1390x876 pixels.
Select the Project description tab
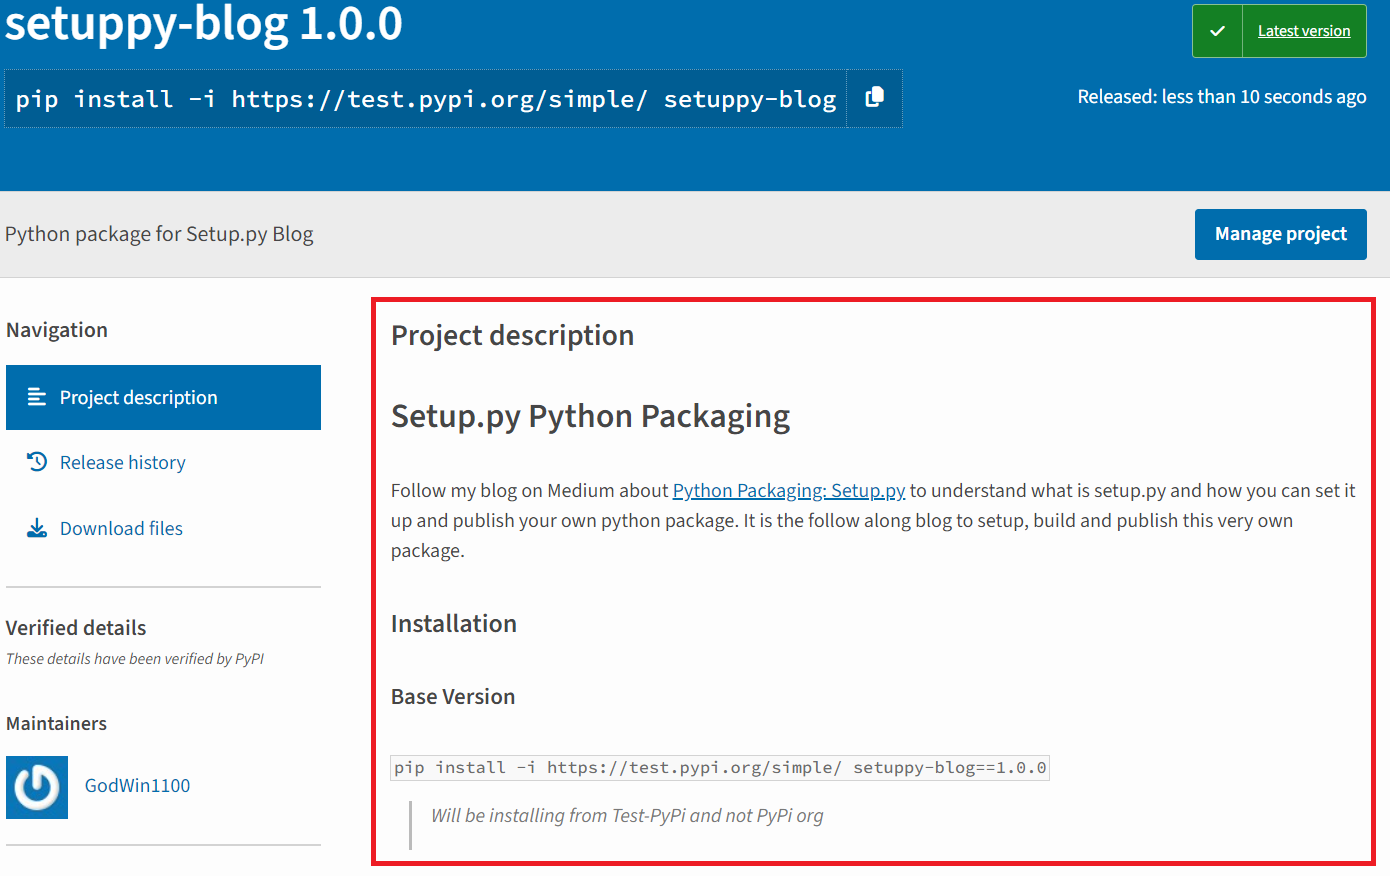pos(163,397)
